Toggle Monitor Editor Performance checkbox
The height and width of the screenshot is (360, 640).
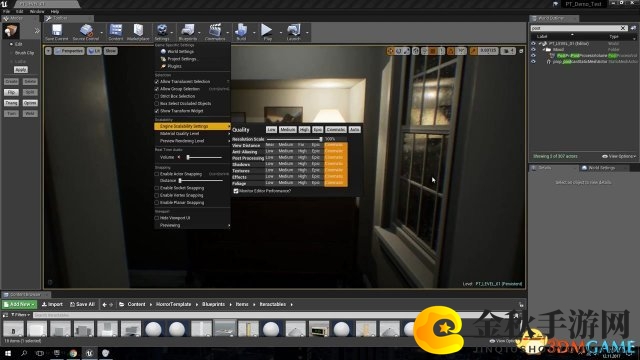pyautogui.click(x=236, y=191)
